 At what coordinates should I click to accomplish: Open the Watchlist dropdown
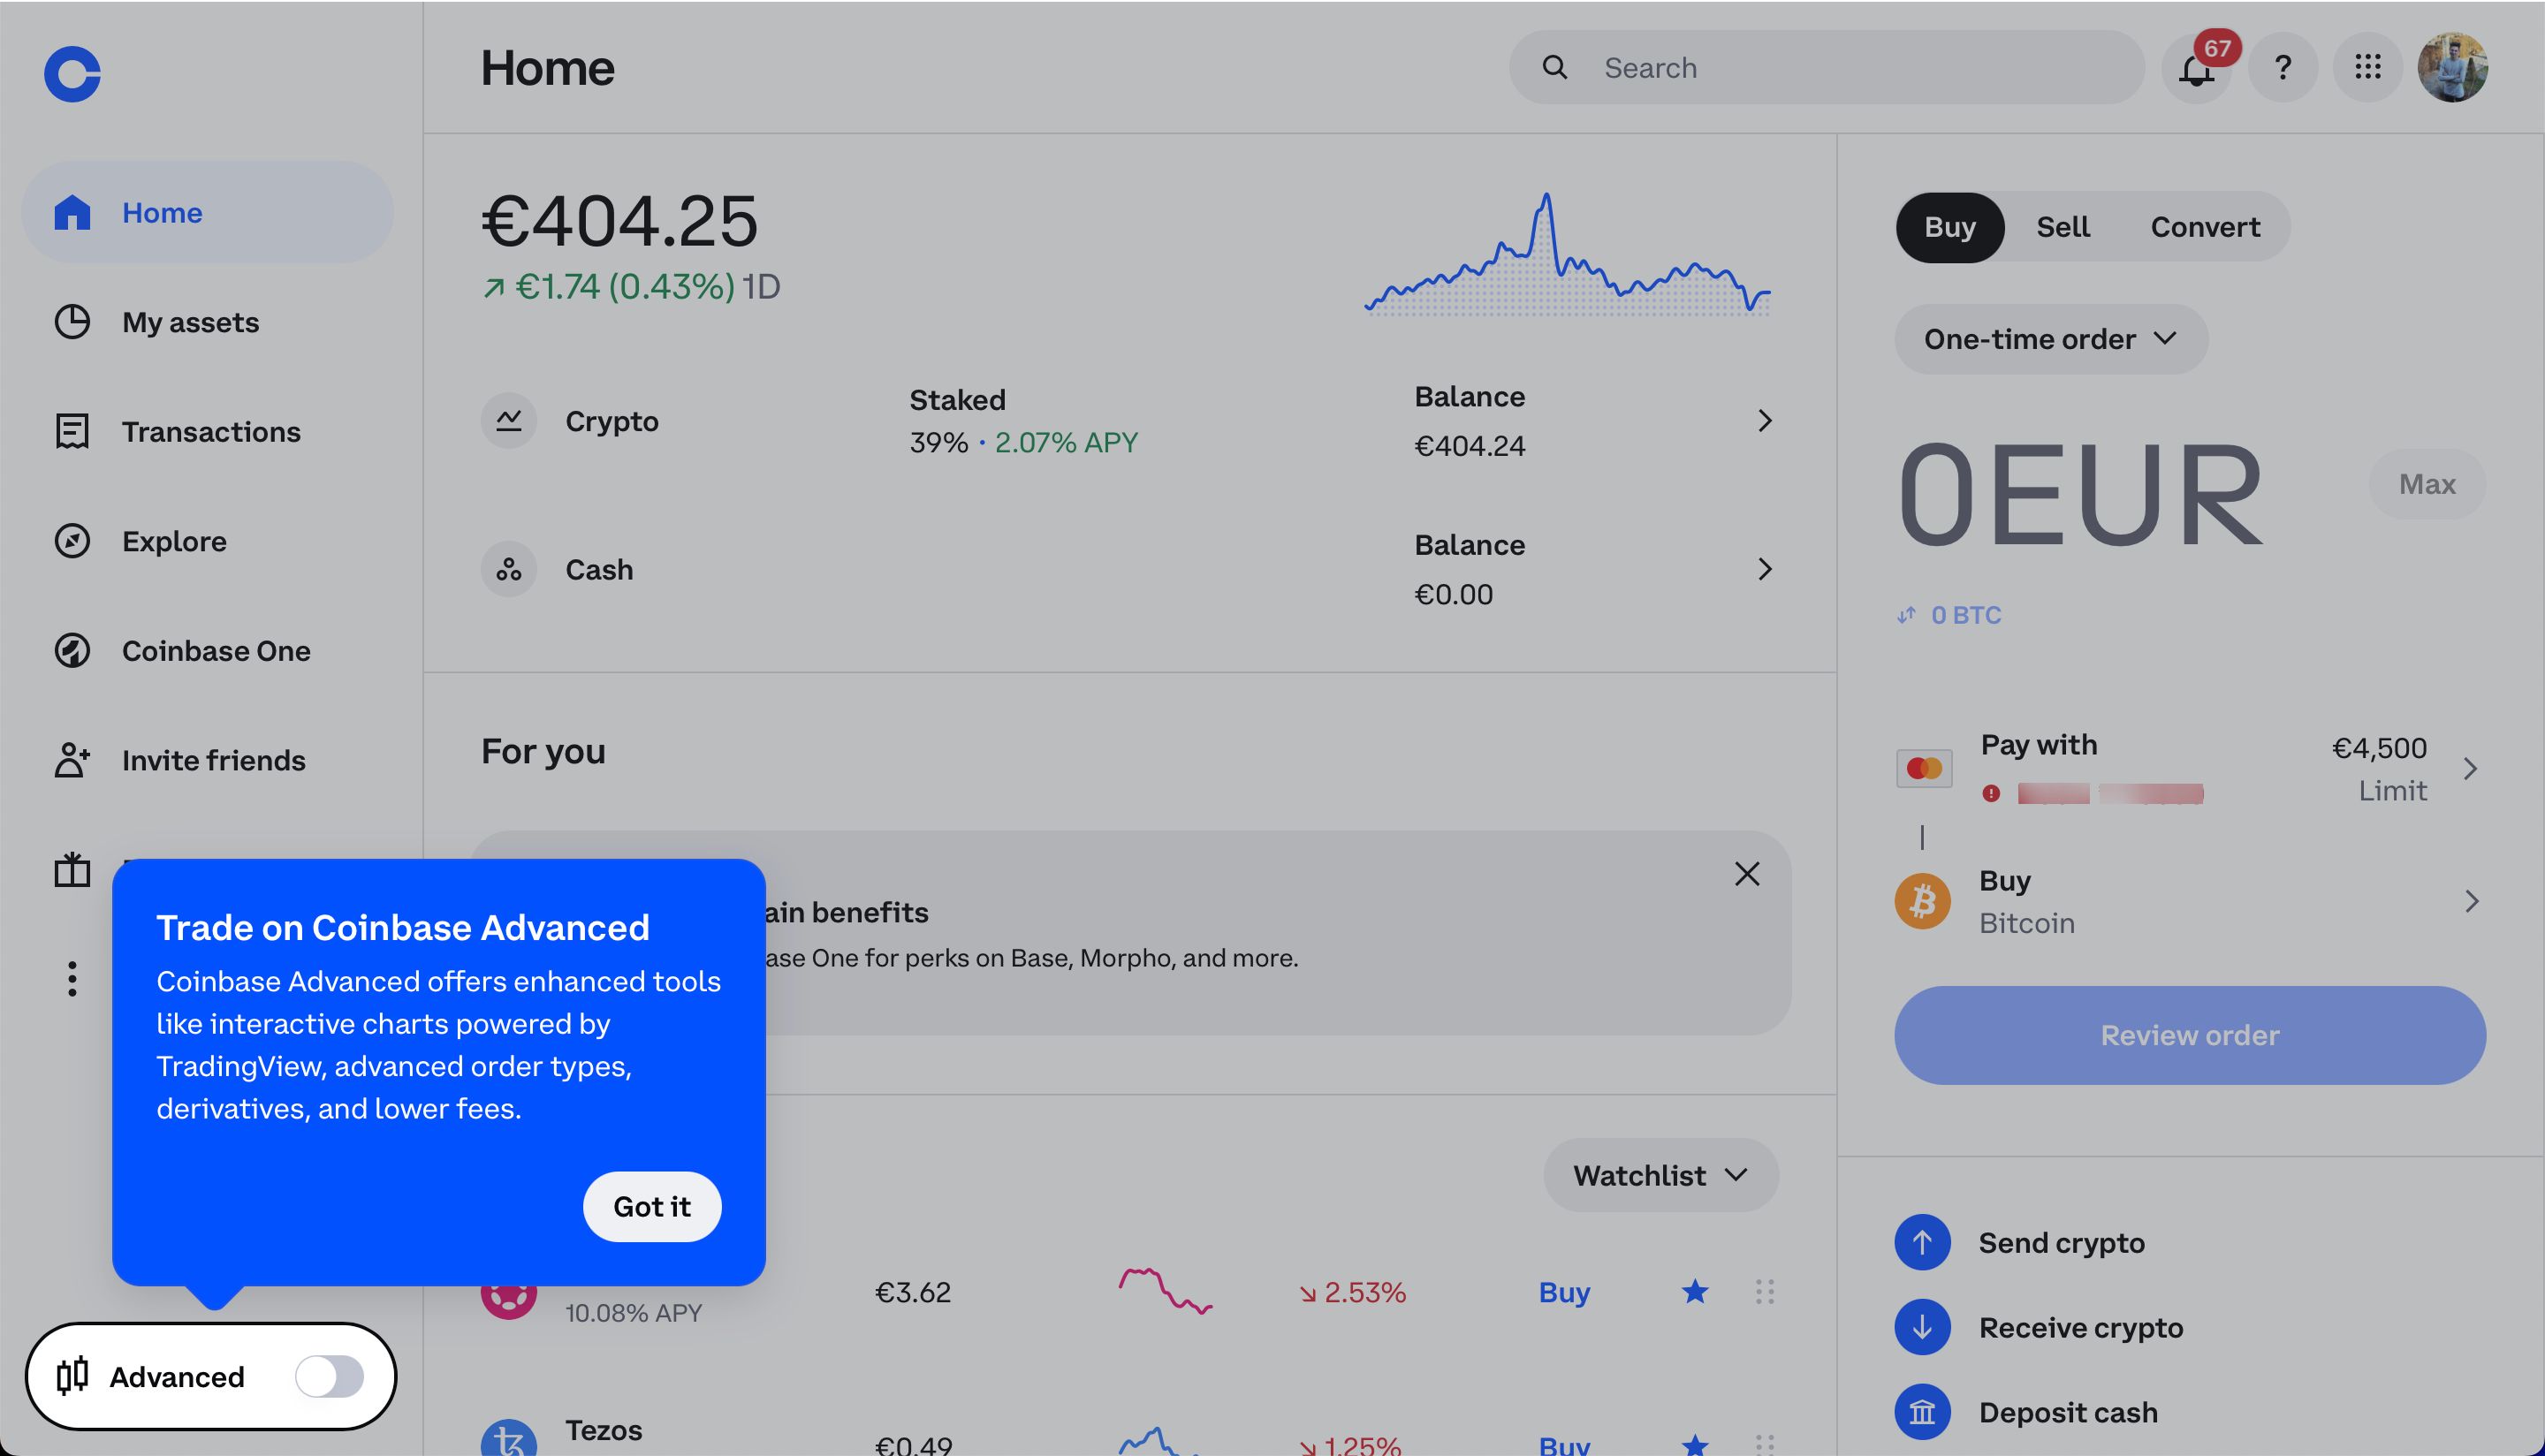click(x=1660, y=1175)
